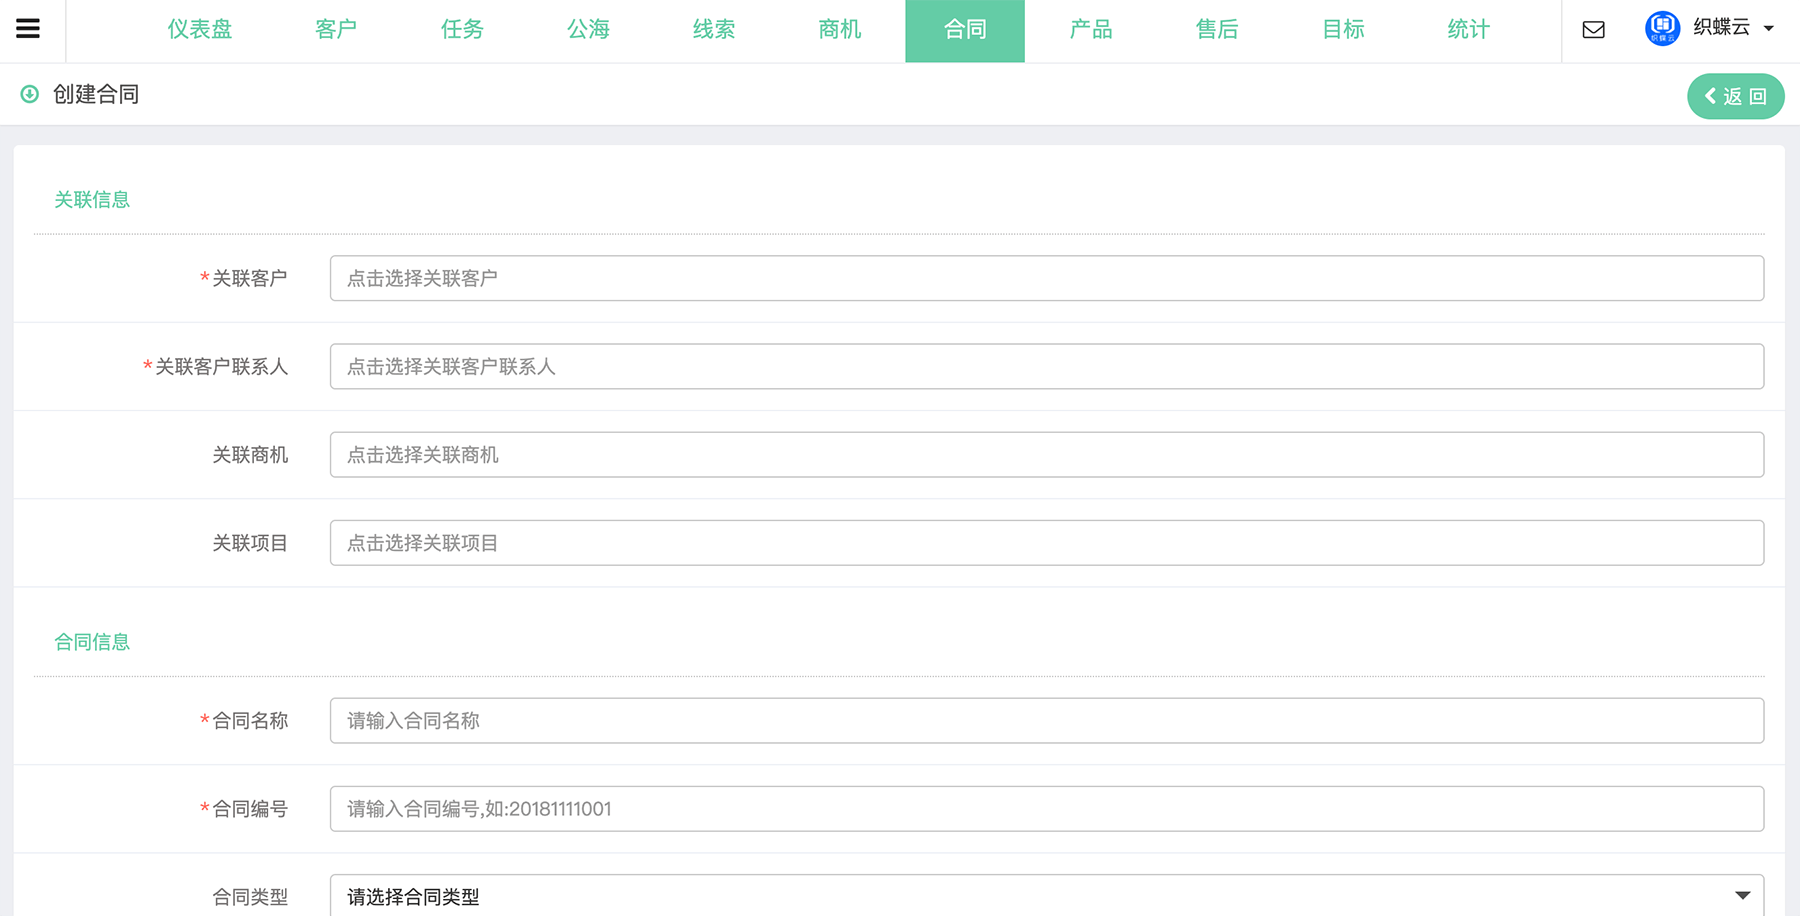Click the 关联信息 section heading
Viewport: 1800px width, 916px height.
[x=92, y=200]
